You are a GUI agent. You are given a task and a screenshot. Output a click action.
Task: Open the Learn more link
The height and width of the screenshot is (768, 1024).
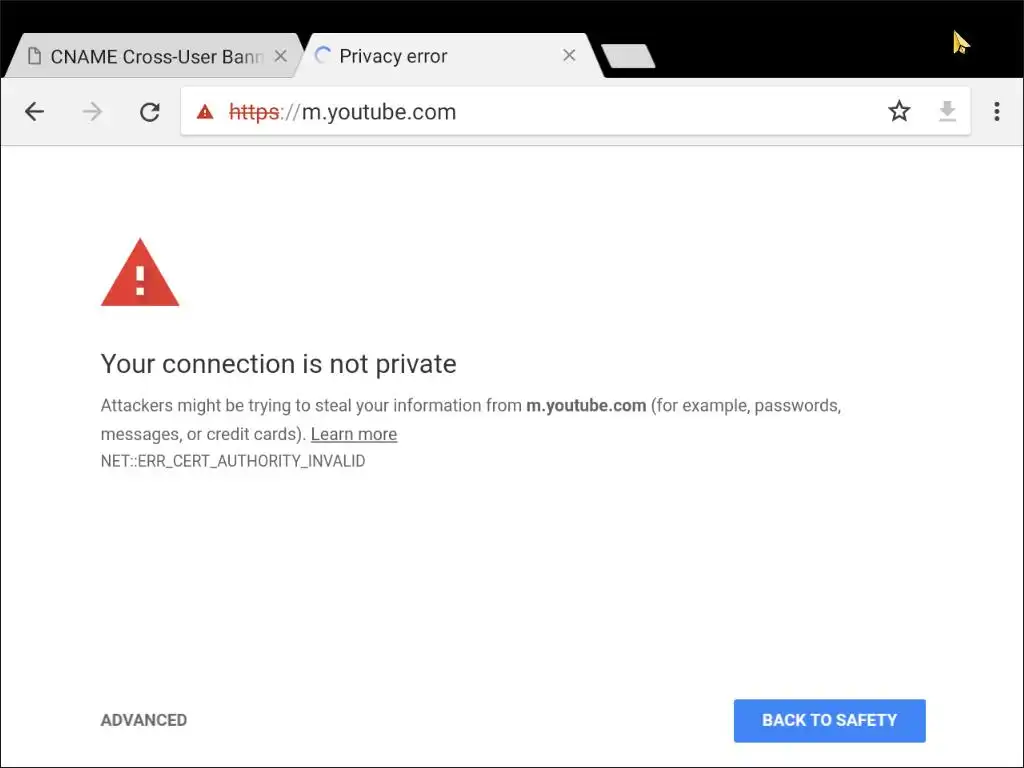tap(354, 434)
